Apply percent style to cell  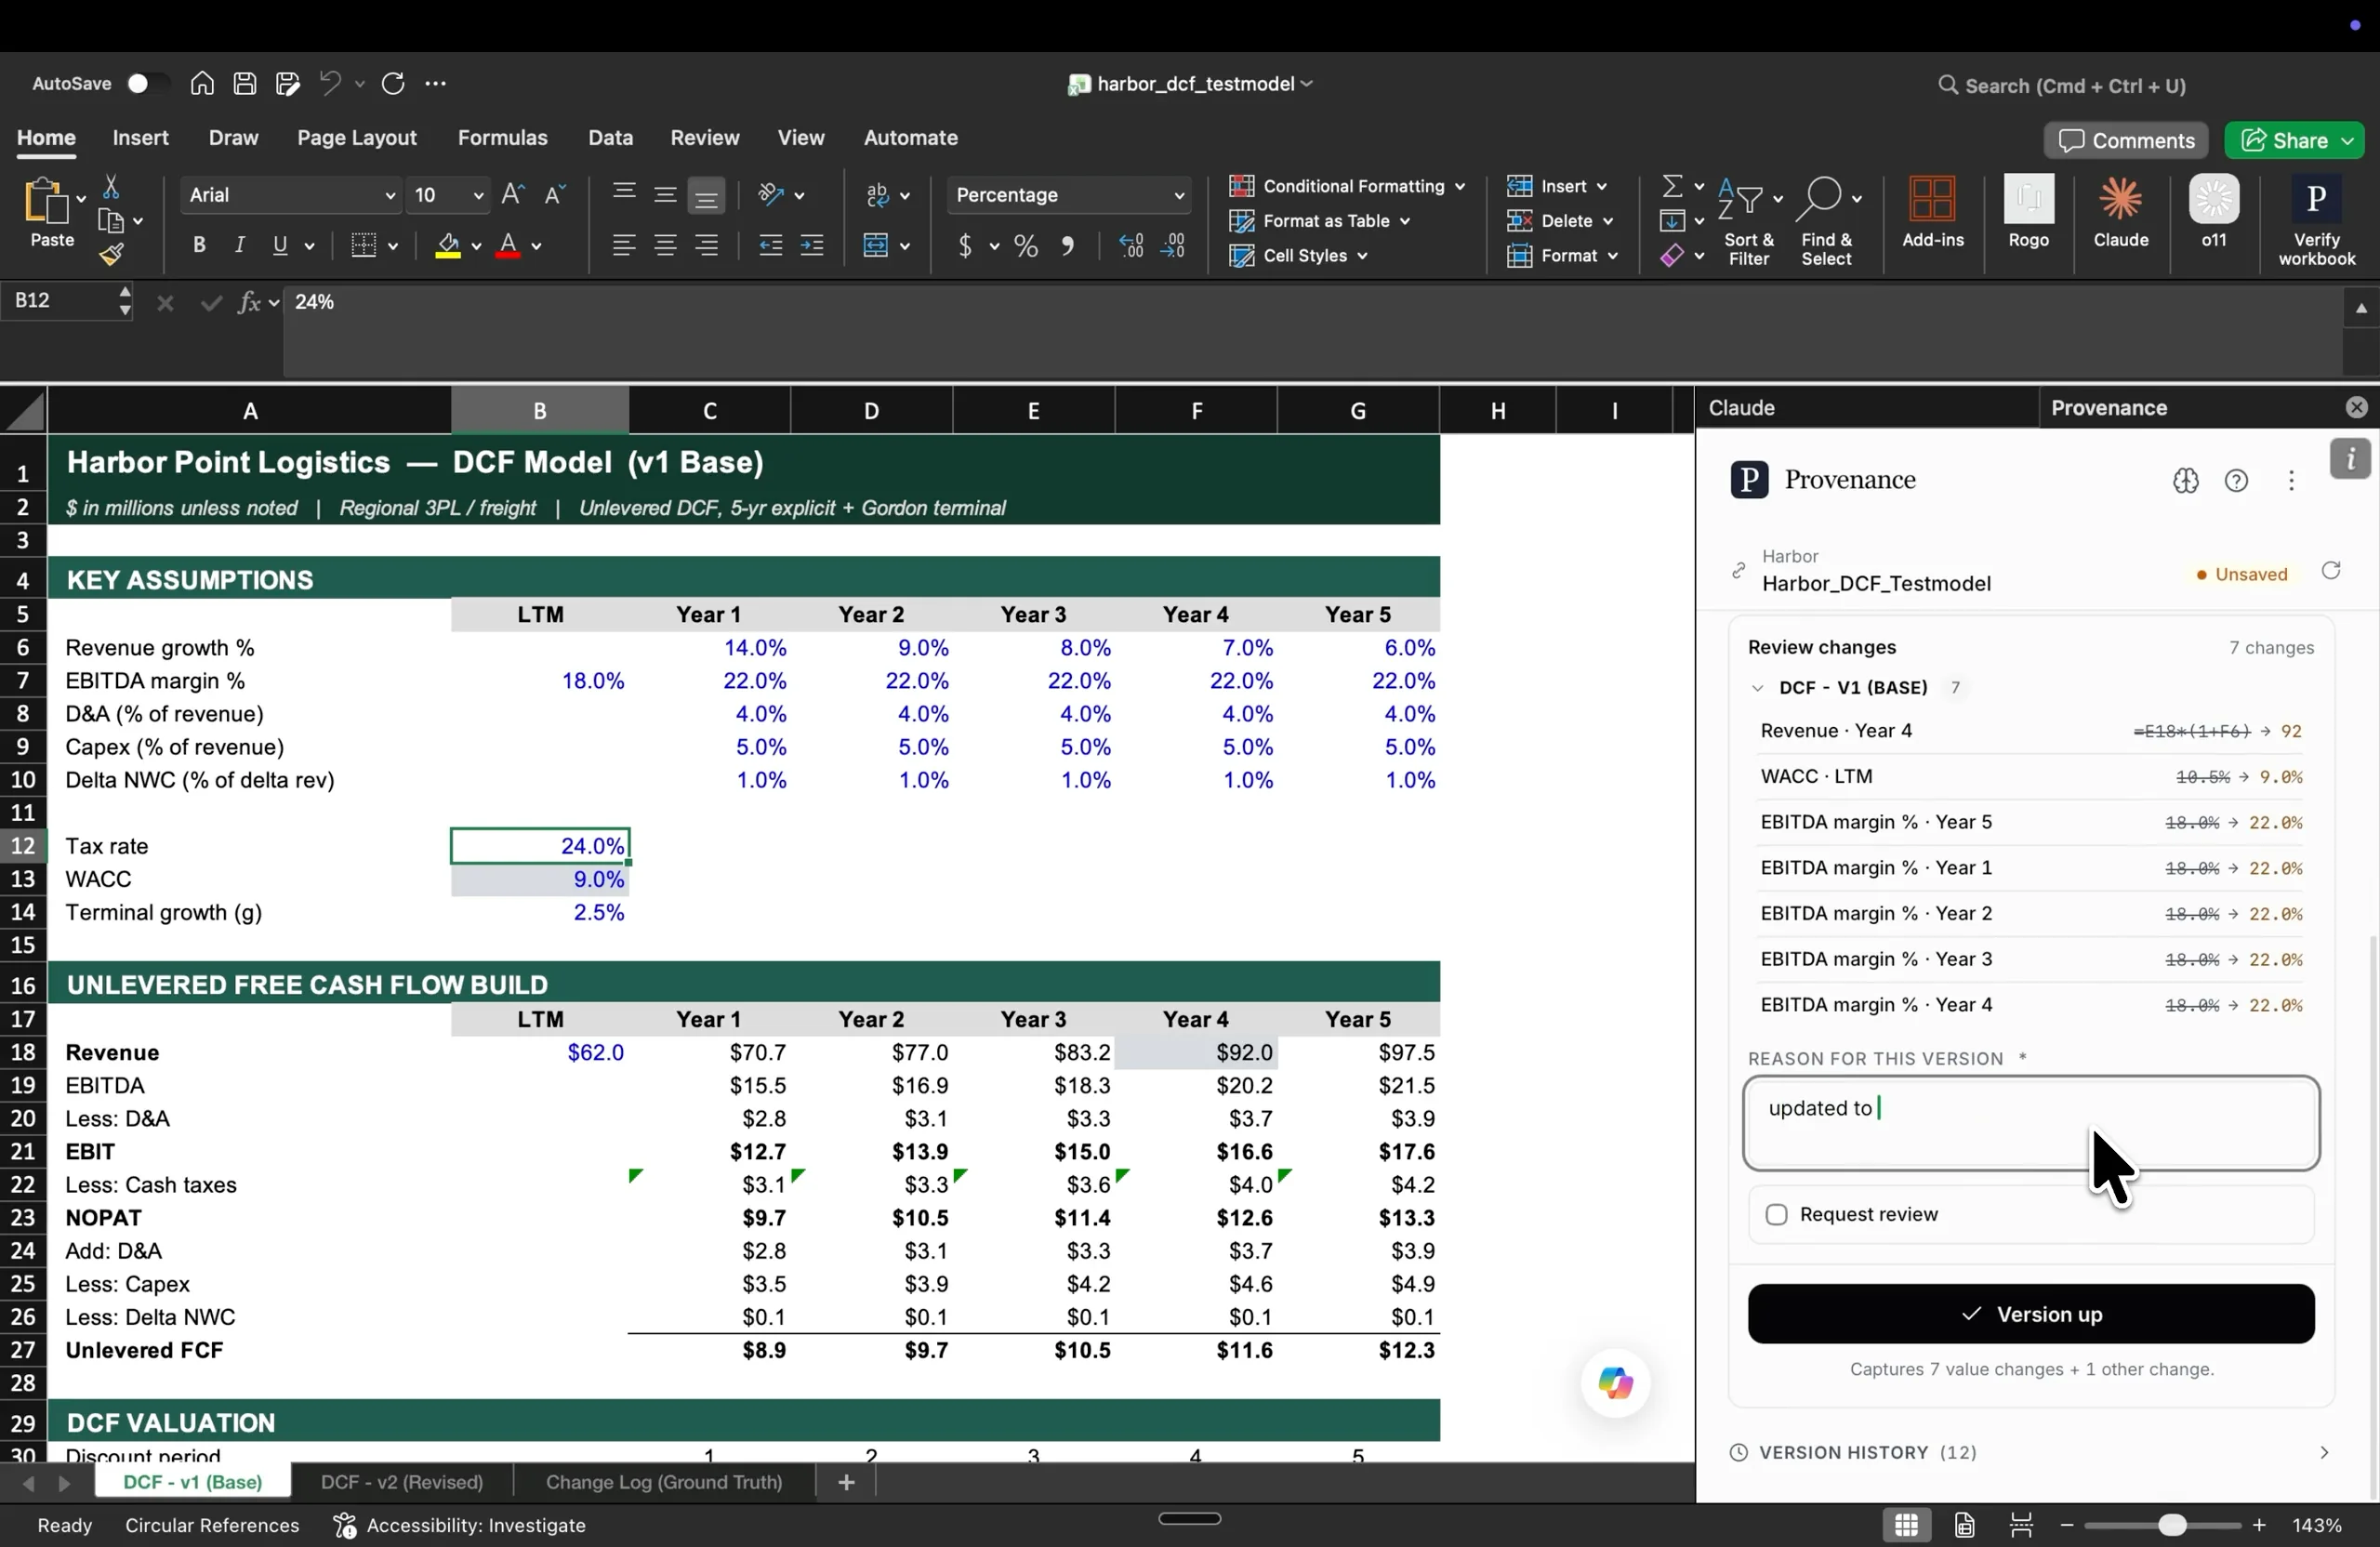(x=1026, y=246)
